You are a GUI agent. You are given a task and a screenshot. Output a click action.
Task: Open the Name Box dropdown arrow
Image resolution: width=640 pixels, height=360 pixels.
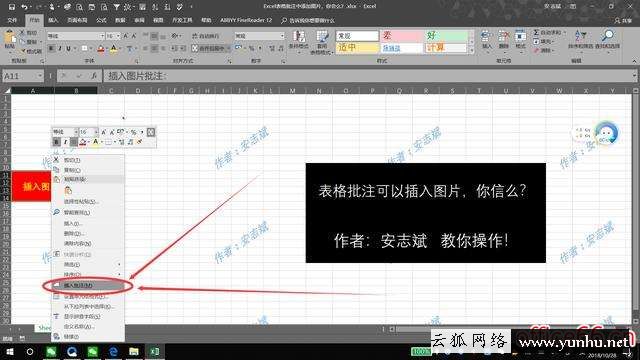coord(40,76)
